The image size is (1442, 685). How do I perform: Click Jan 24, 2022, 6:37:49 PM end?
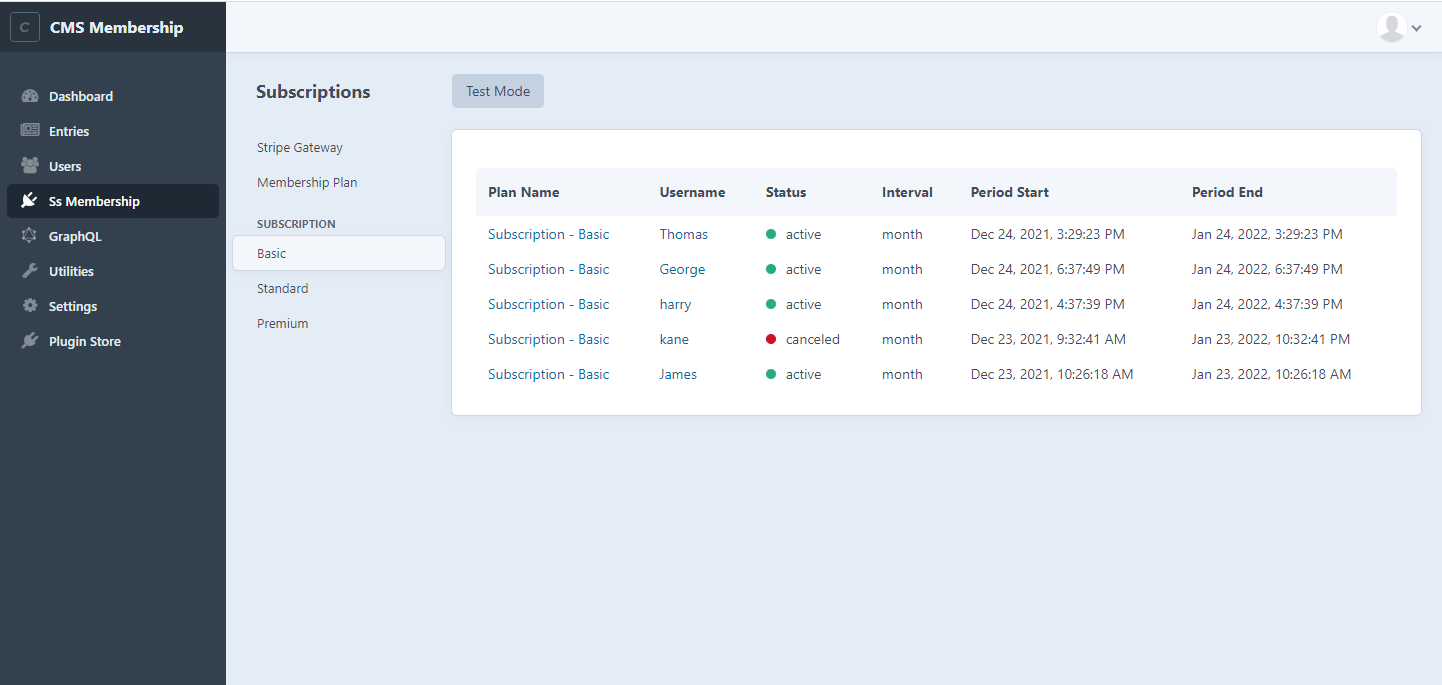[1267, 269]
